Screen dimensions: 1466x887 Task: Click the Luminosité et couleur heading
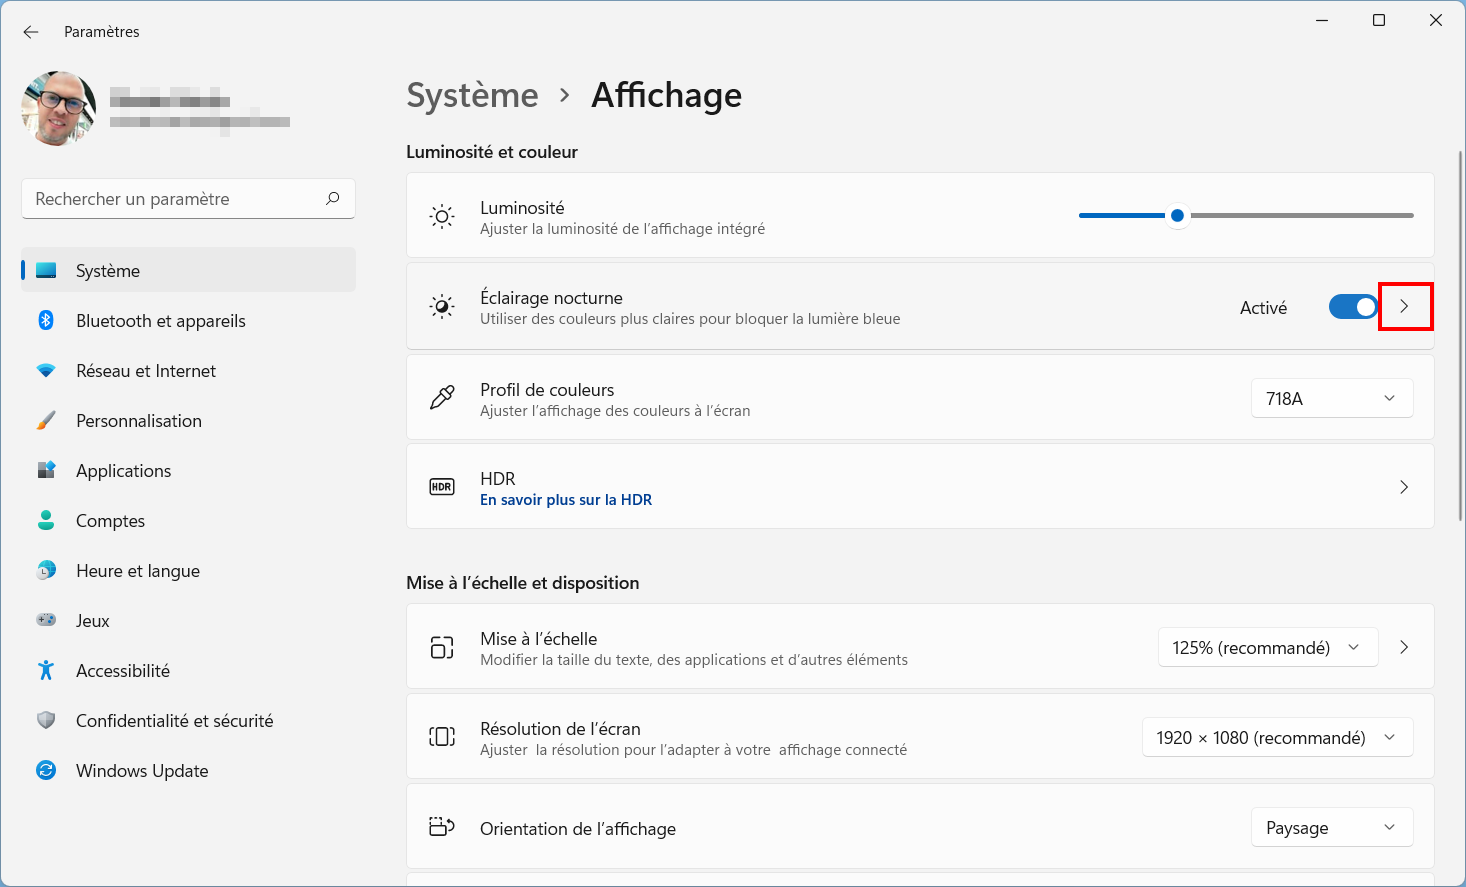point(492,152)
